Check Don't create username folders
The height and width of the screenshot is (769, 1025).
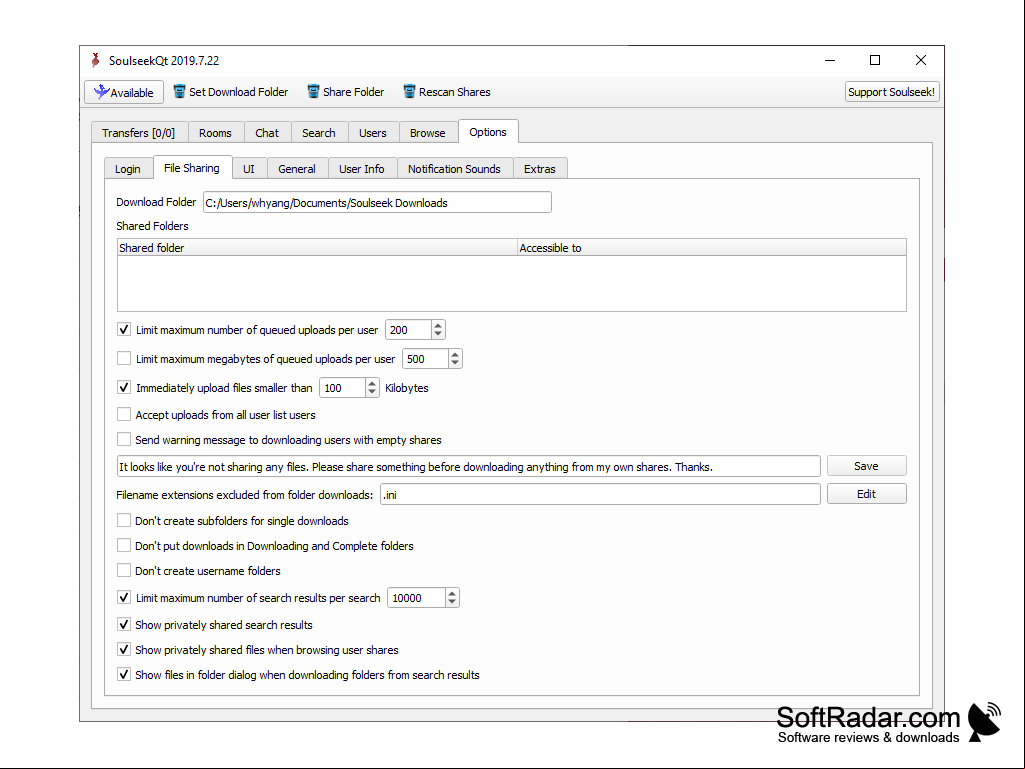point(124,570)
